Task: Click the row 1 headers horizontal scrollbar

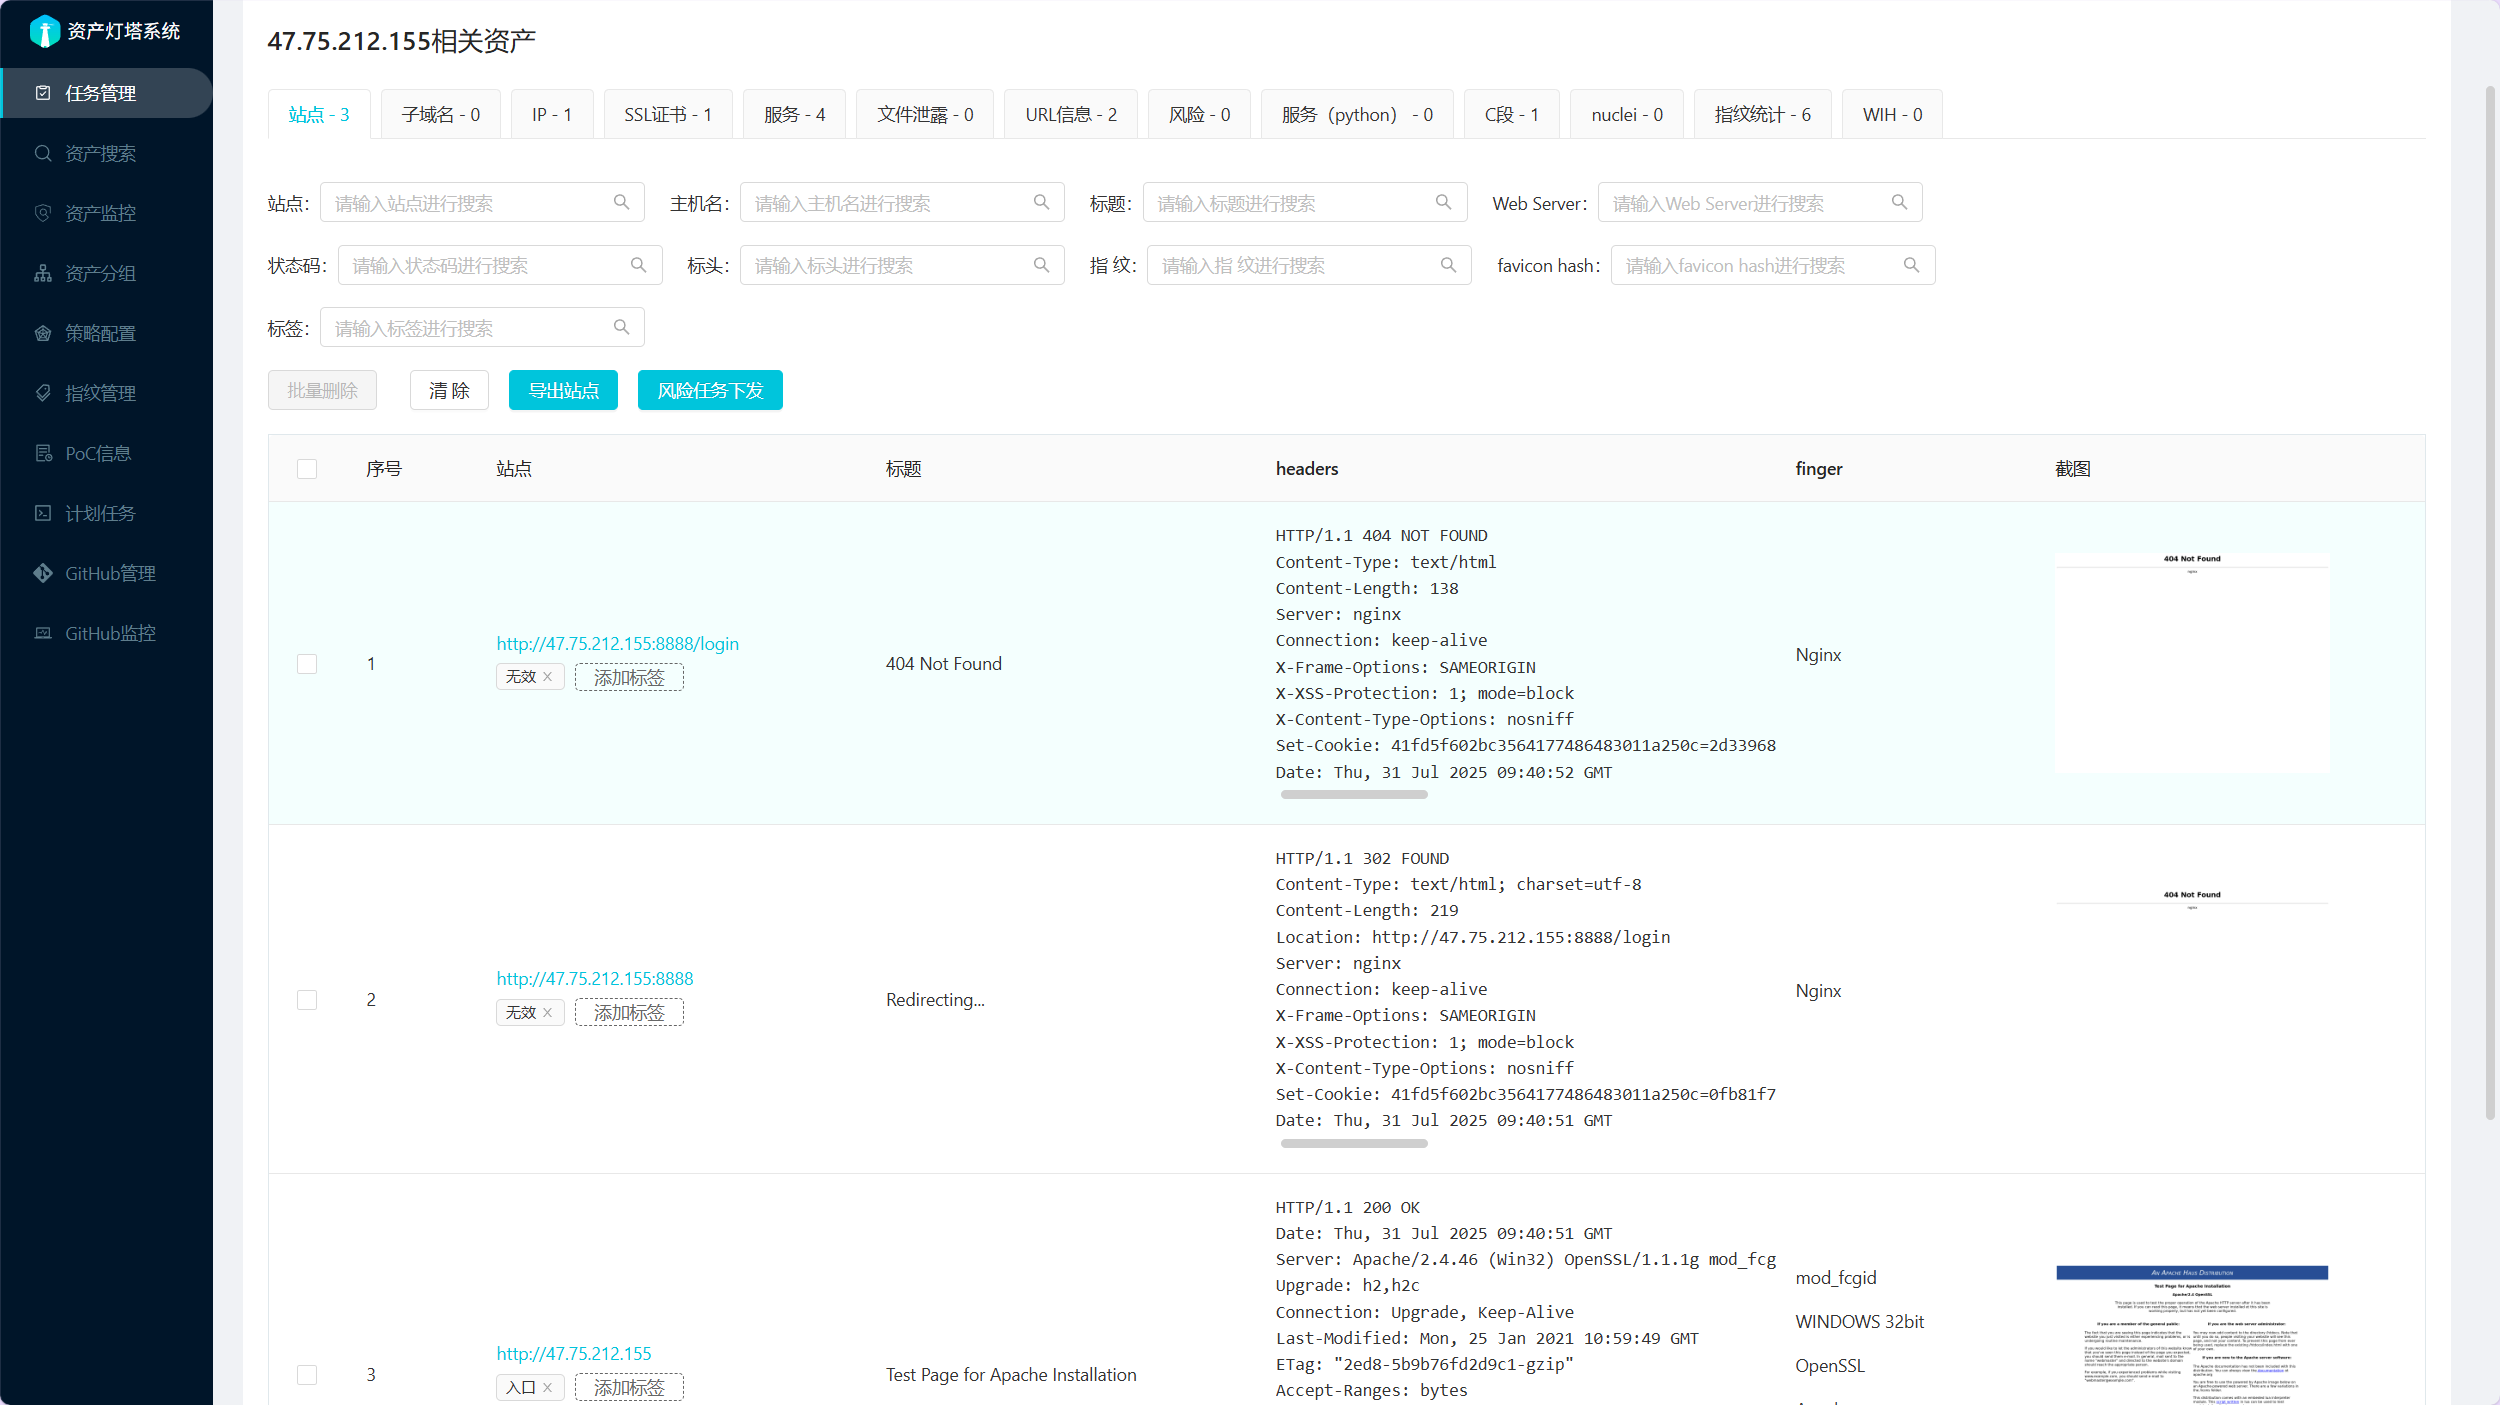Action: coord(1353,795)
